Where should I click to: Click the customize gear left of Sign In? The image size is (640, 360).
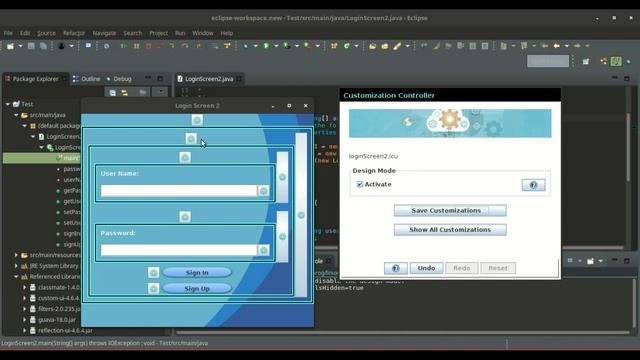click(153, 272)
